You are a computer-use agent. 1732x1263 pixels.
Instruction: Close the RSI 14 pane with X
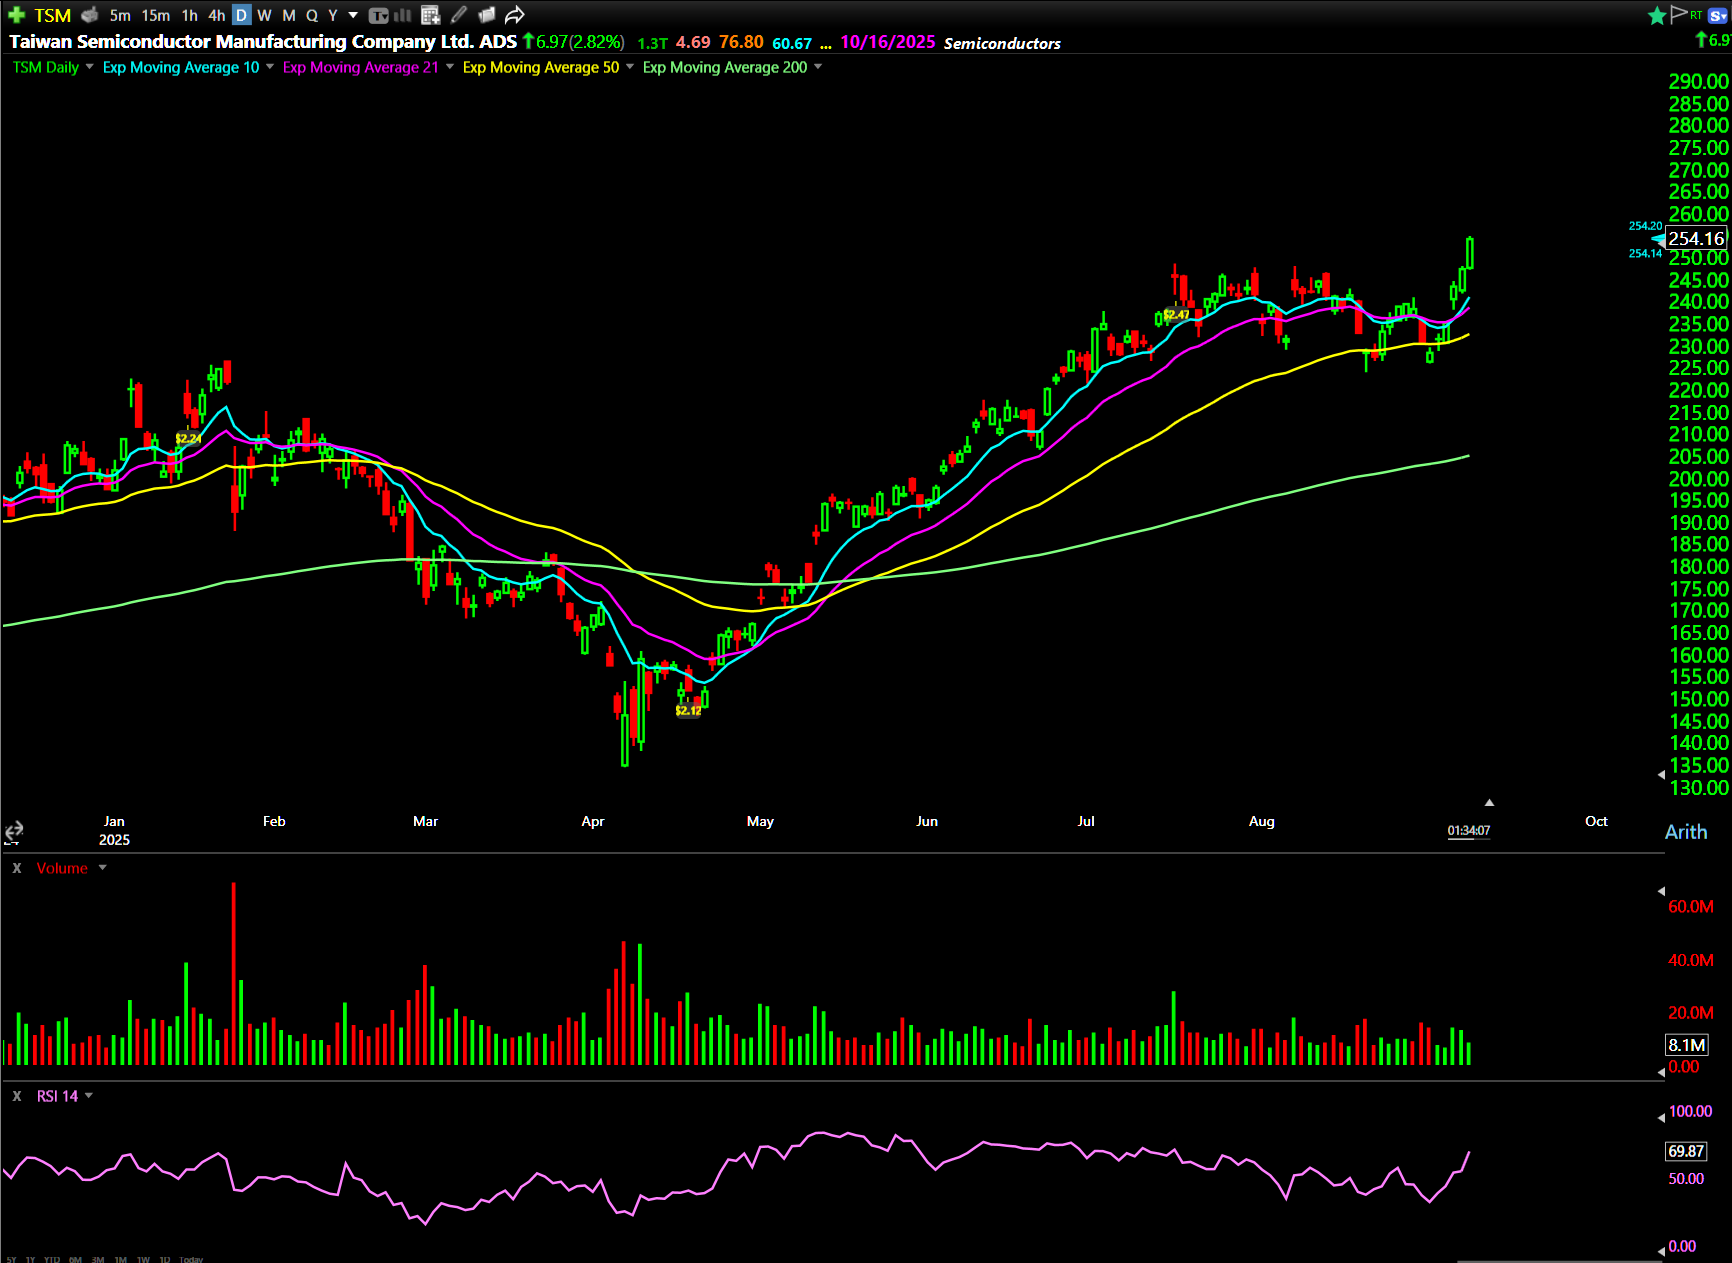(17, 1096)
